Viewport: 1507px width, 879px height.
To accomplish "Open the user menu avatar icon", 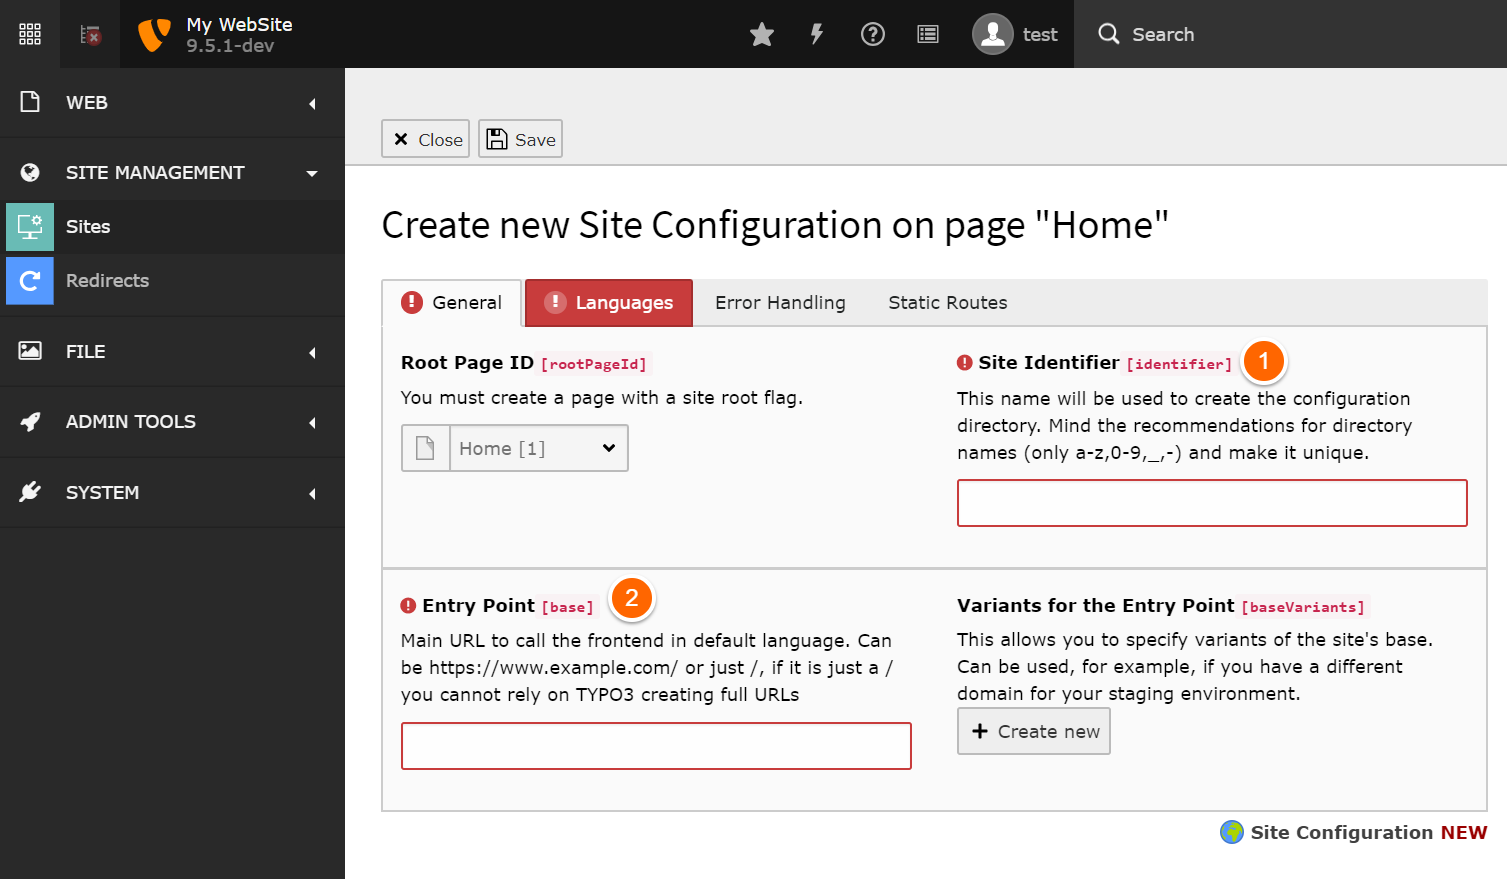I will point(993,33).
